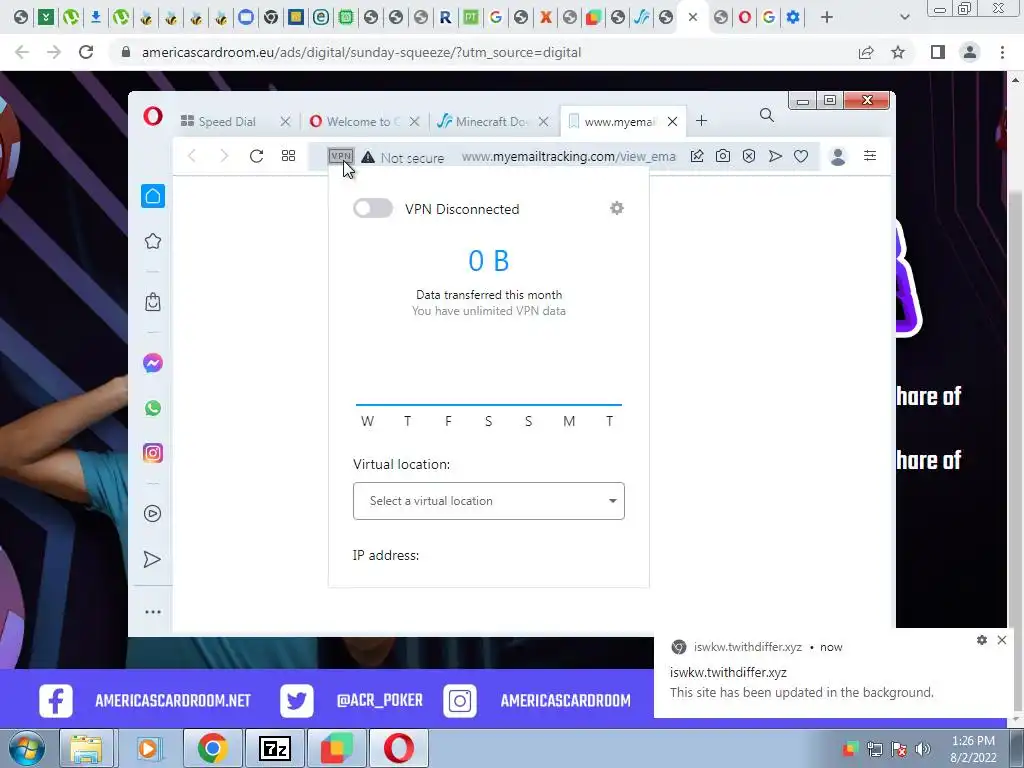This screenshot has width=1024, height=768.
Task: Open Opera Easy Setup sliders icon
Action: [870, 155]
